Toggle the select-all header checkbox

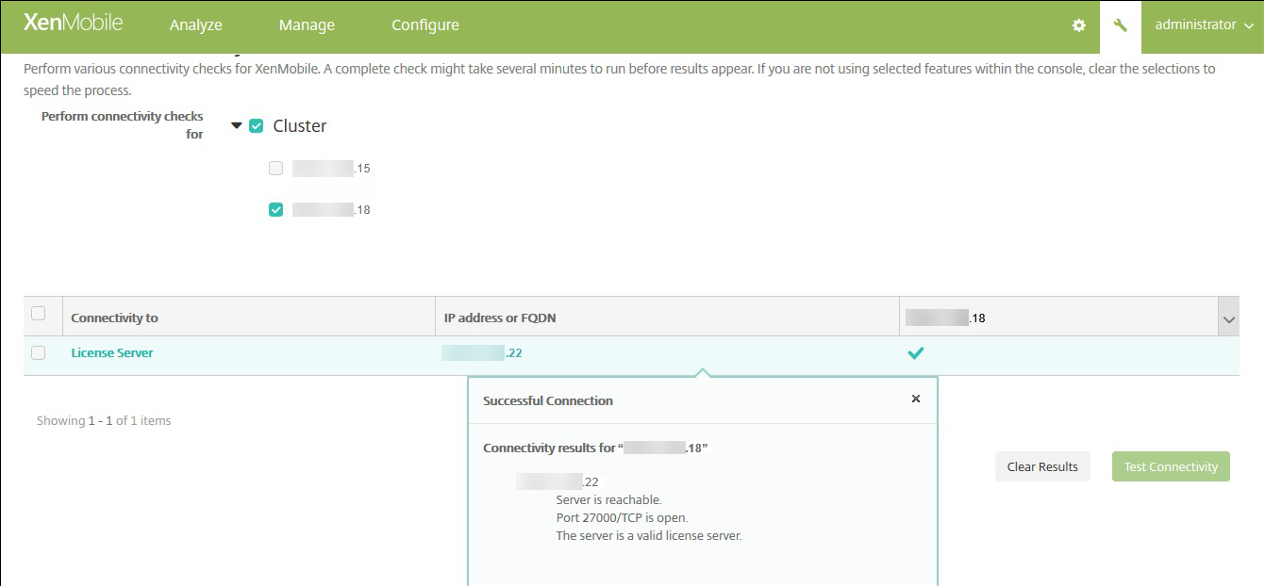(38, 314)
